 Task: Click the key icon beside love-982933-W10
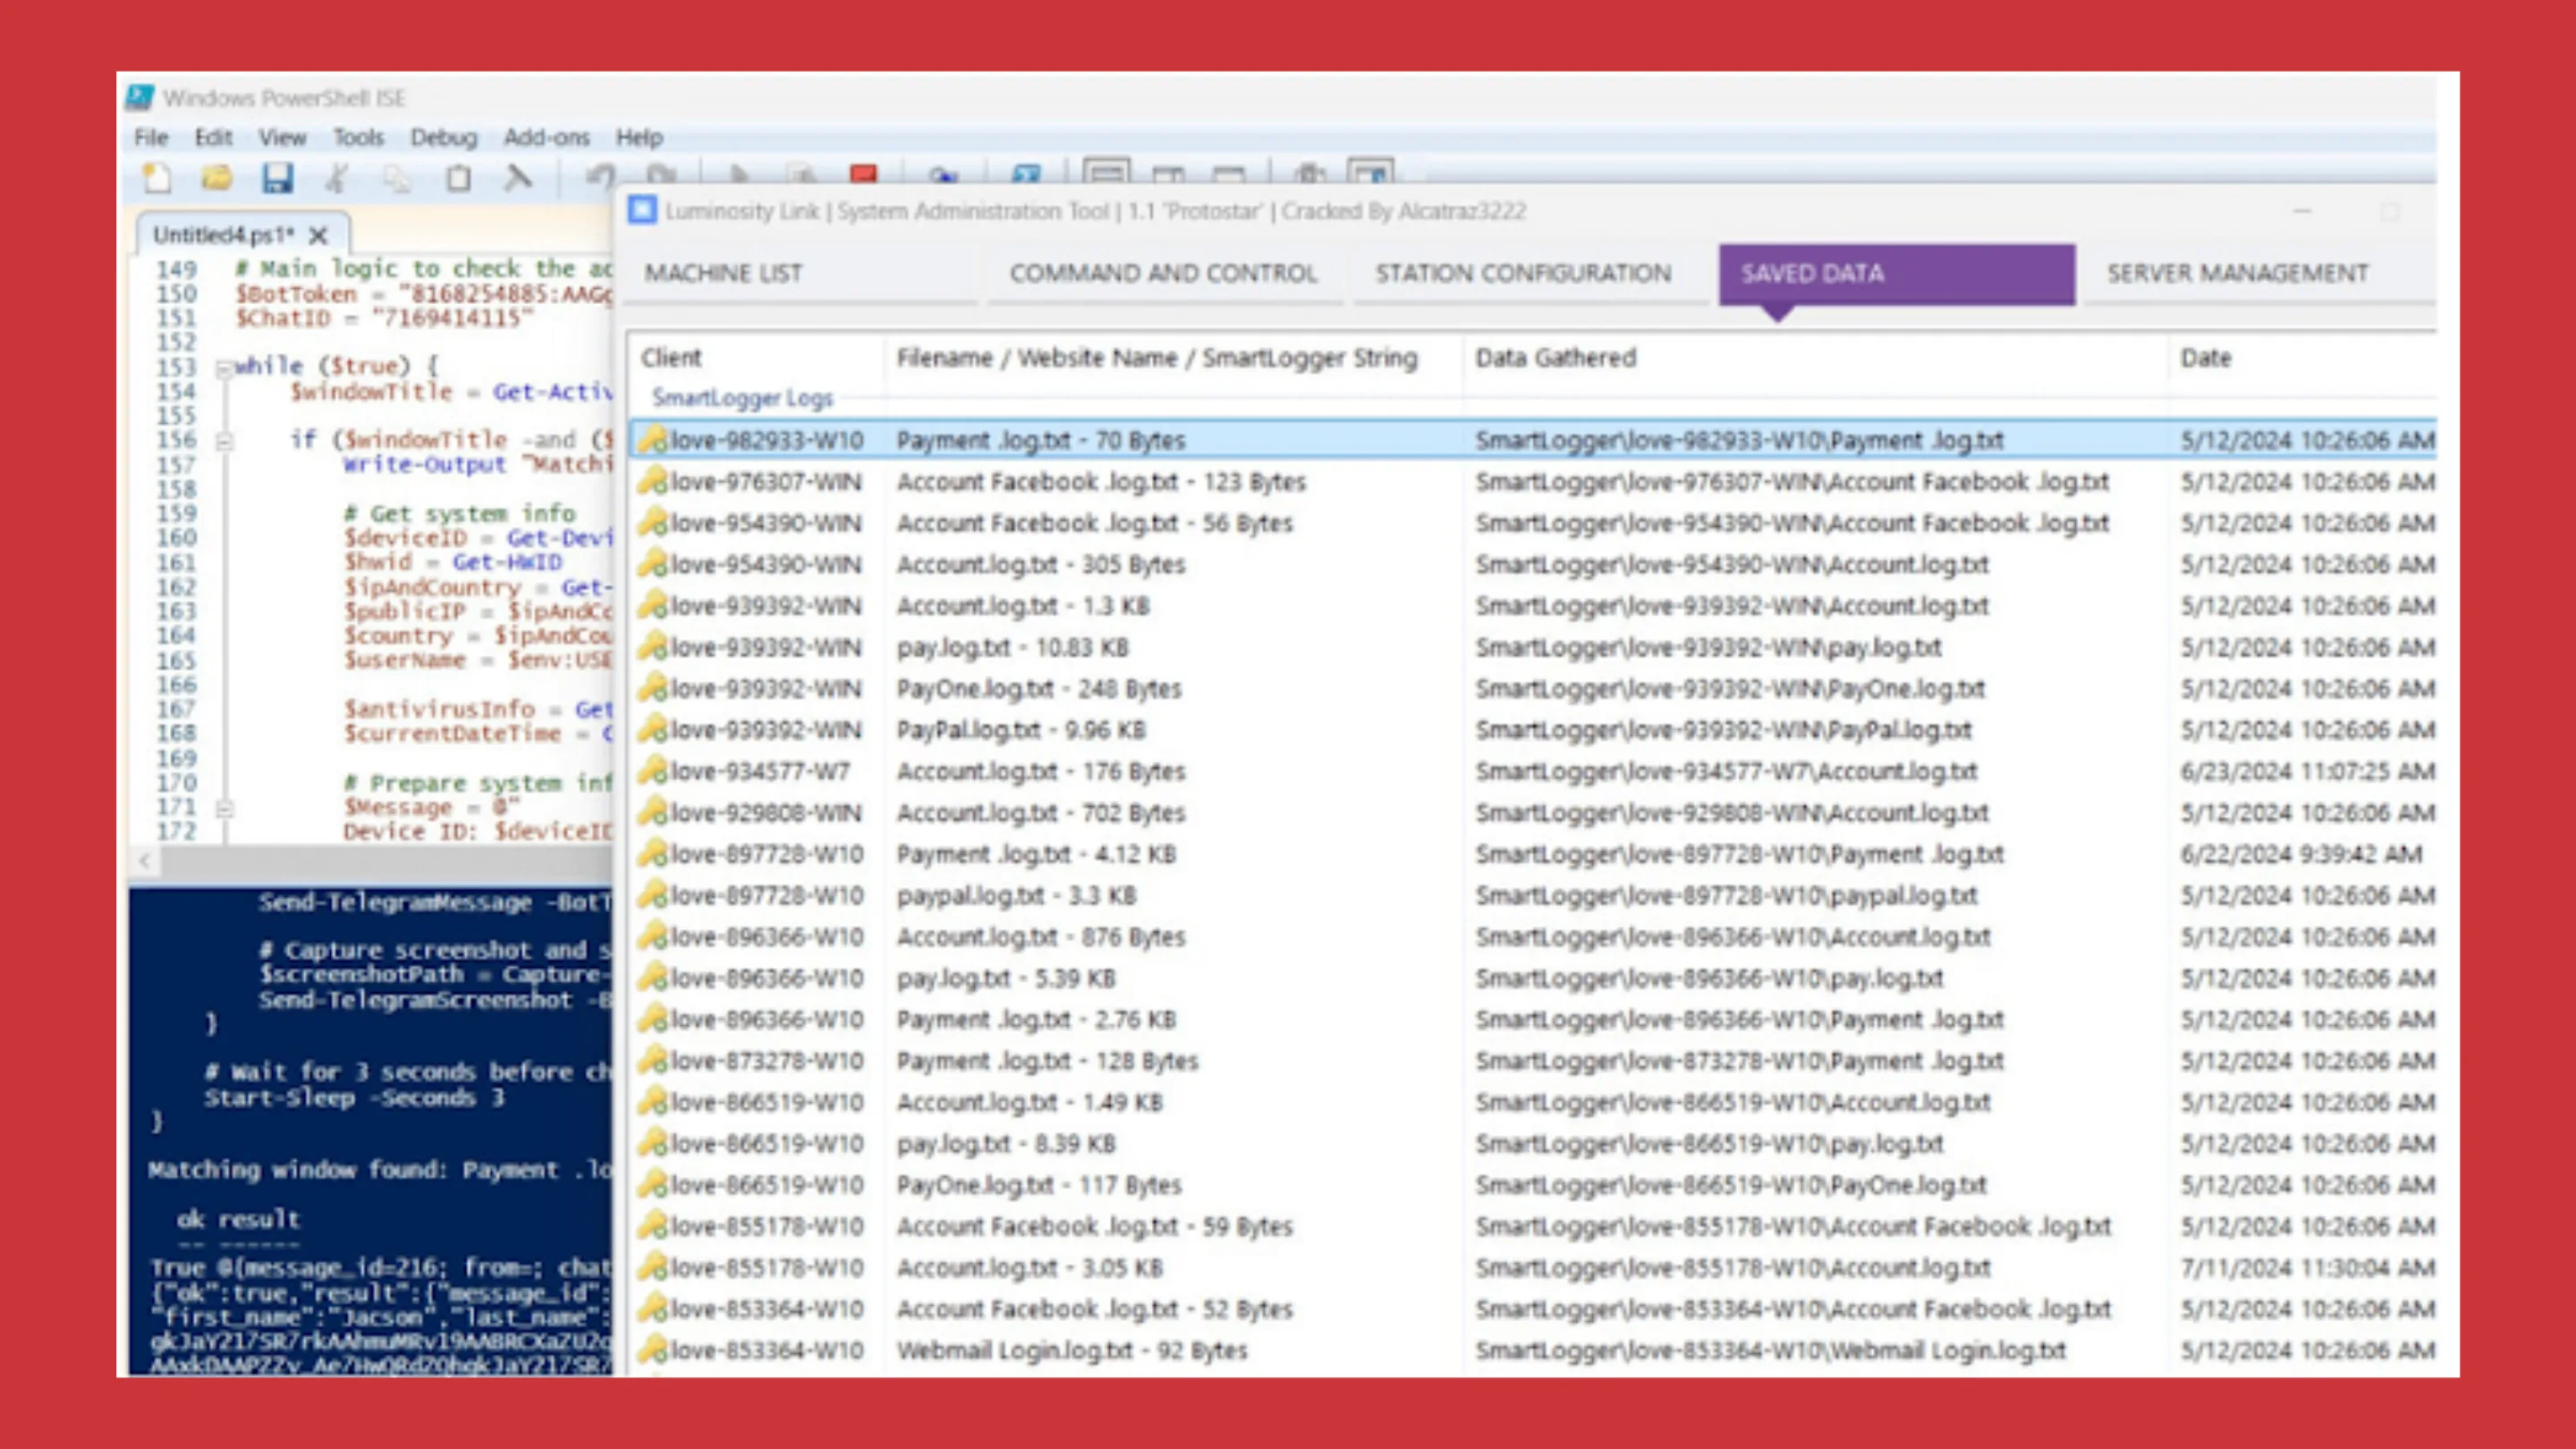[653, 440]
